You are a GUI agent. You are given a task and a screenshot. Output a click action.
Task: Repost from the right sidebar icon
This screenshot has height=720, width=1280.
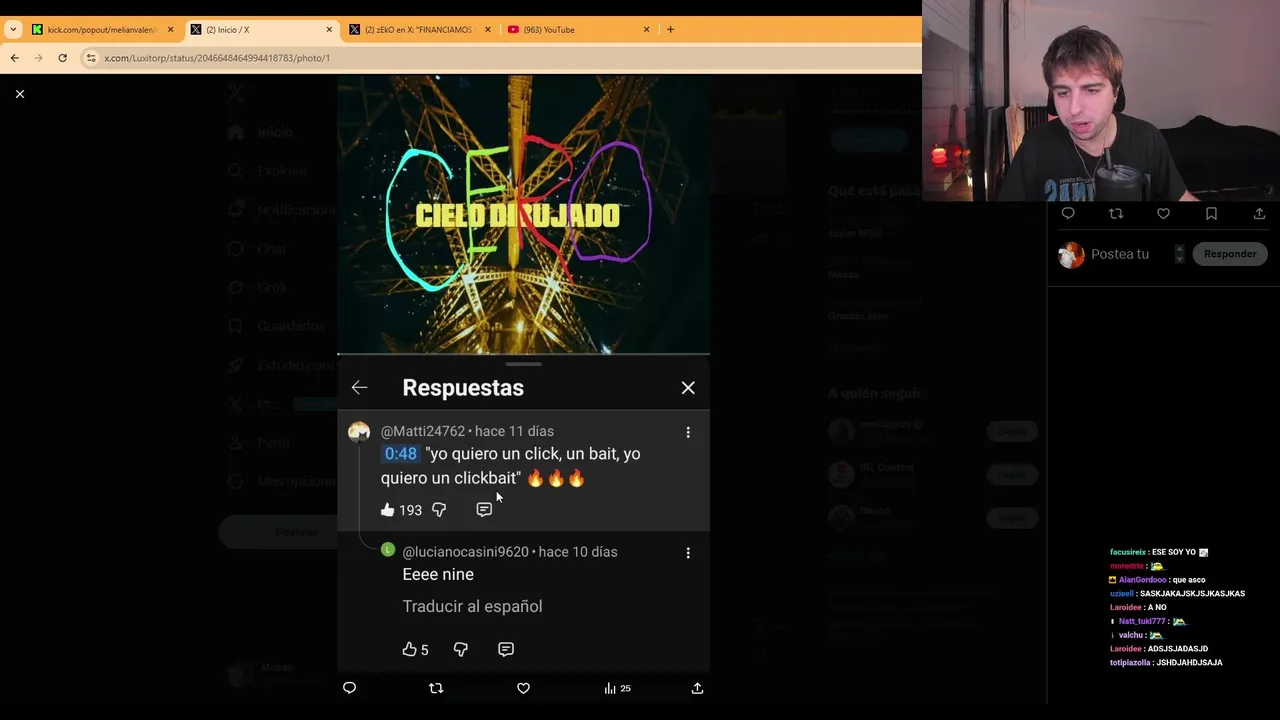[x=1116, y=213]
